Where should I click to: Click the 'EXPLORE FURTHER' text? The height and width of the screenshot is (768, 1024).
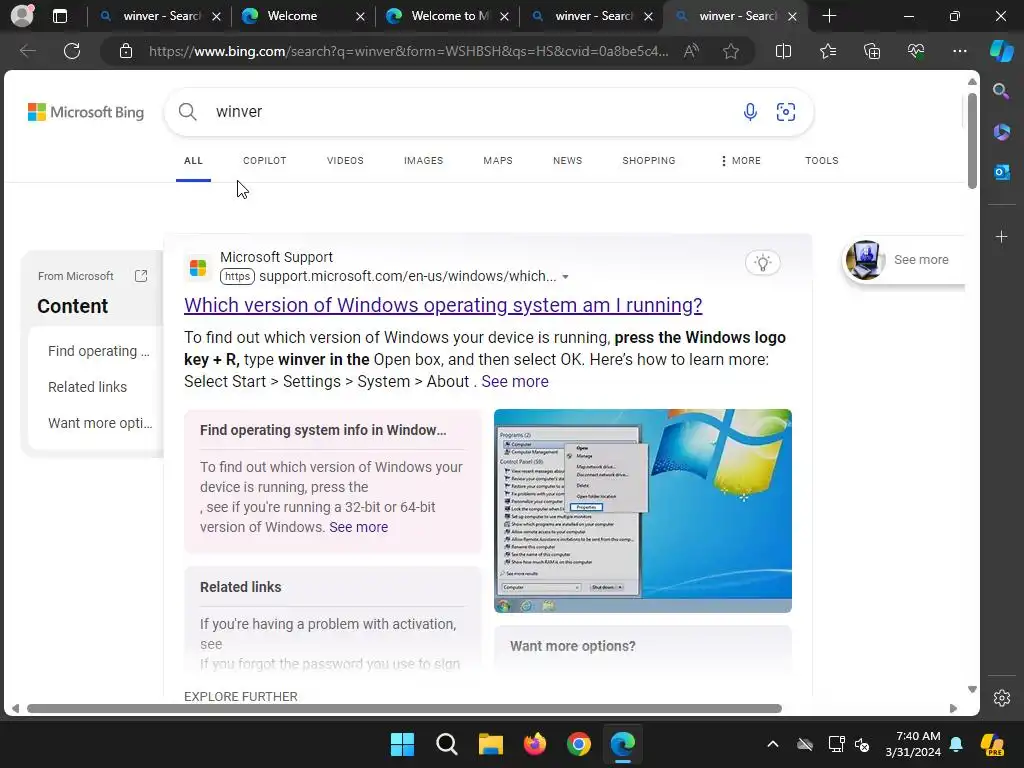click(240, 696)
